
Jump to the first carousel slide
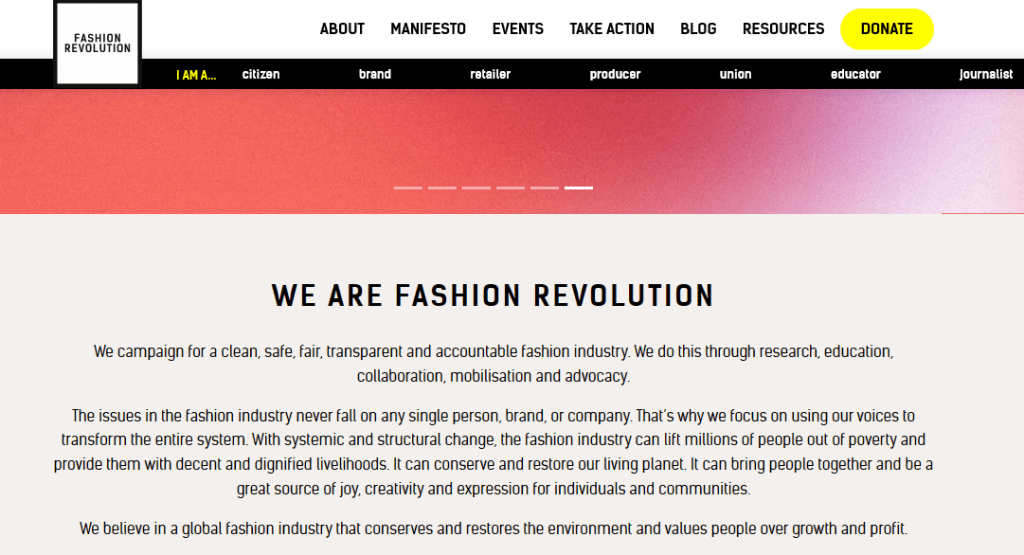pyautogui.click(x=408, y=187)
